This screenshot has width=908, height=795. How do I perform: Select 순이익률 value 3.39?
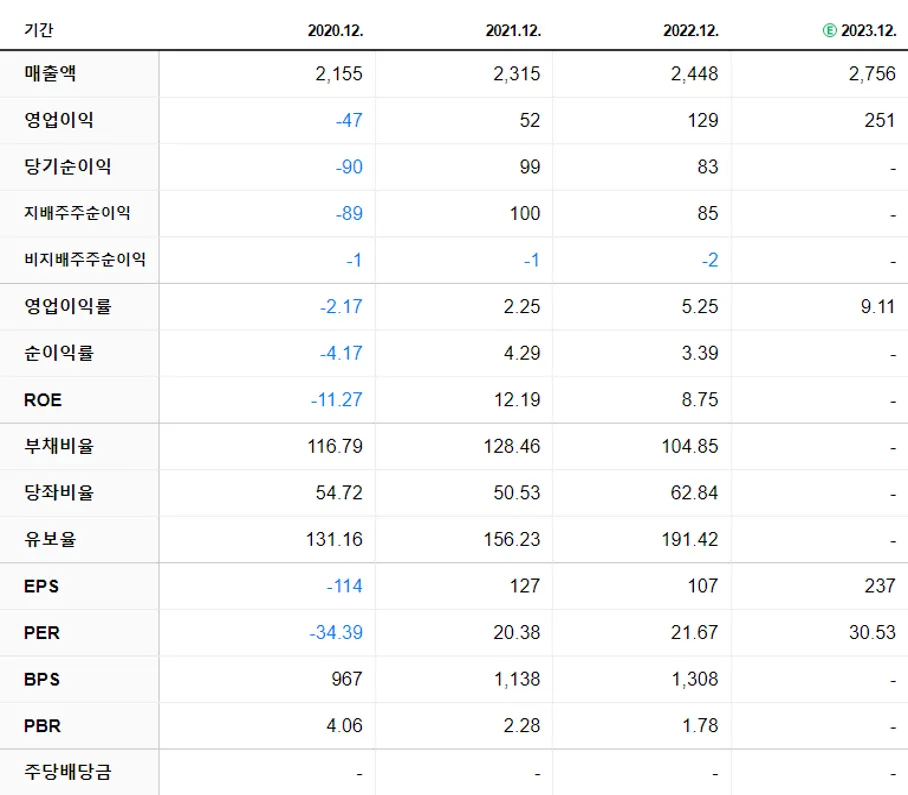(x=700, y=353)
